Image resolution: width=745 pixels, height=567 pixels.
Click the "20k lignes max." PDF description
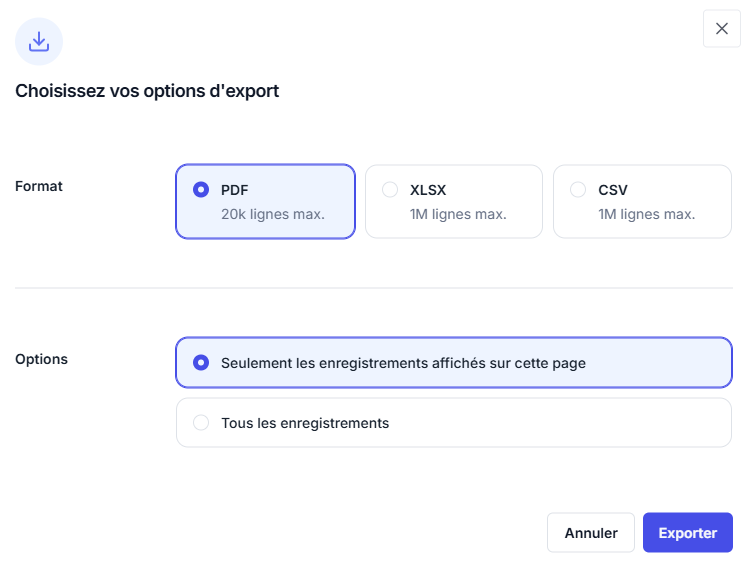point(273,214)
